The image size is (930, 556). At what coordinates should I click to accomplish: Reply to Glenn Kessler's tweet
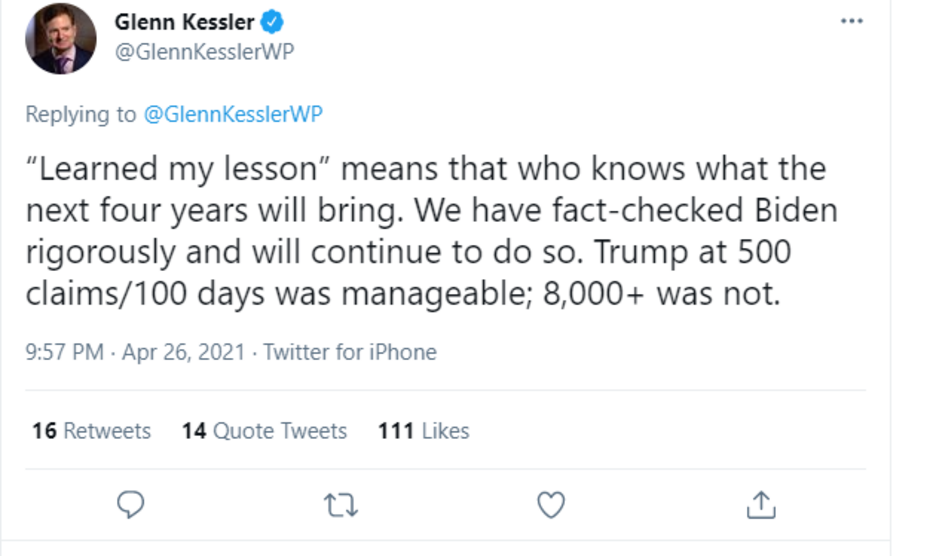(x=131, y=506)
